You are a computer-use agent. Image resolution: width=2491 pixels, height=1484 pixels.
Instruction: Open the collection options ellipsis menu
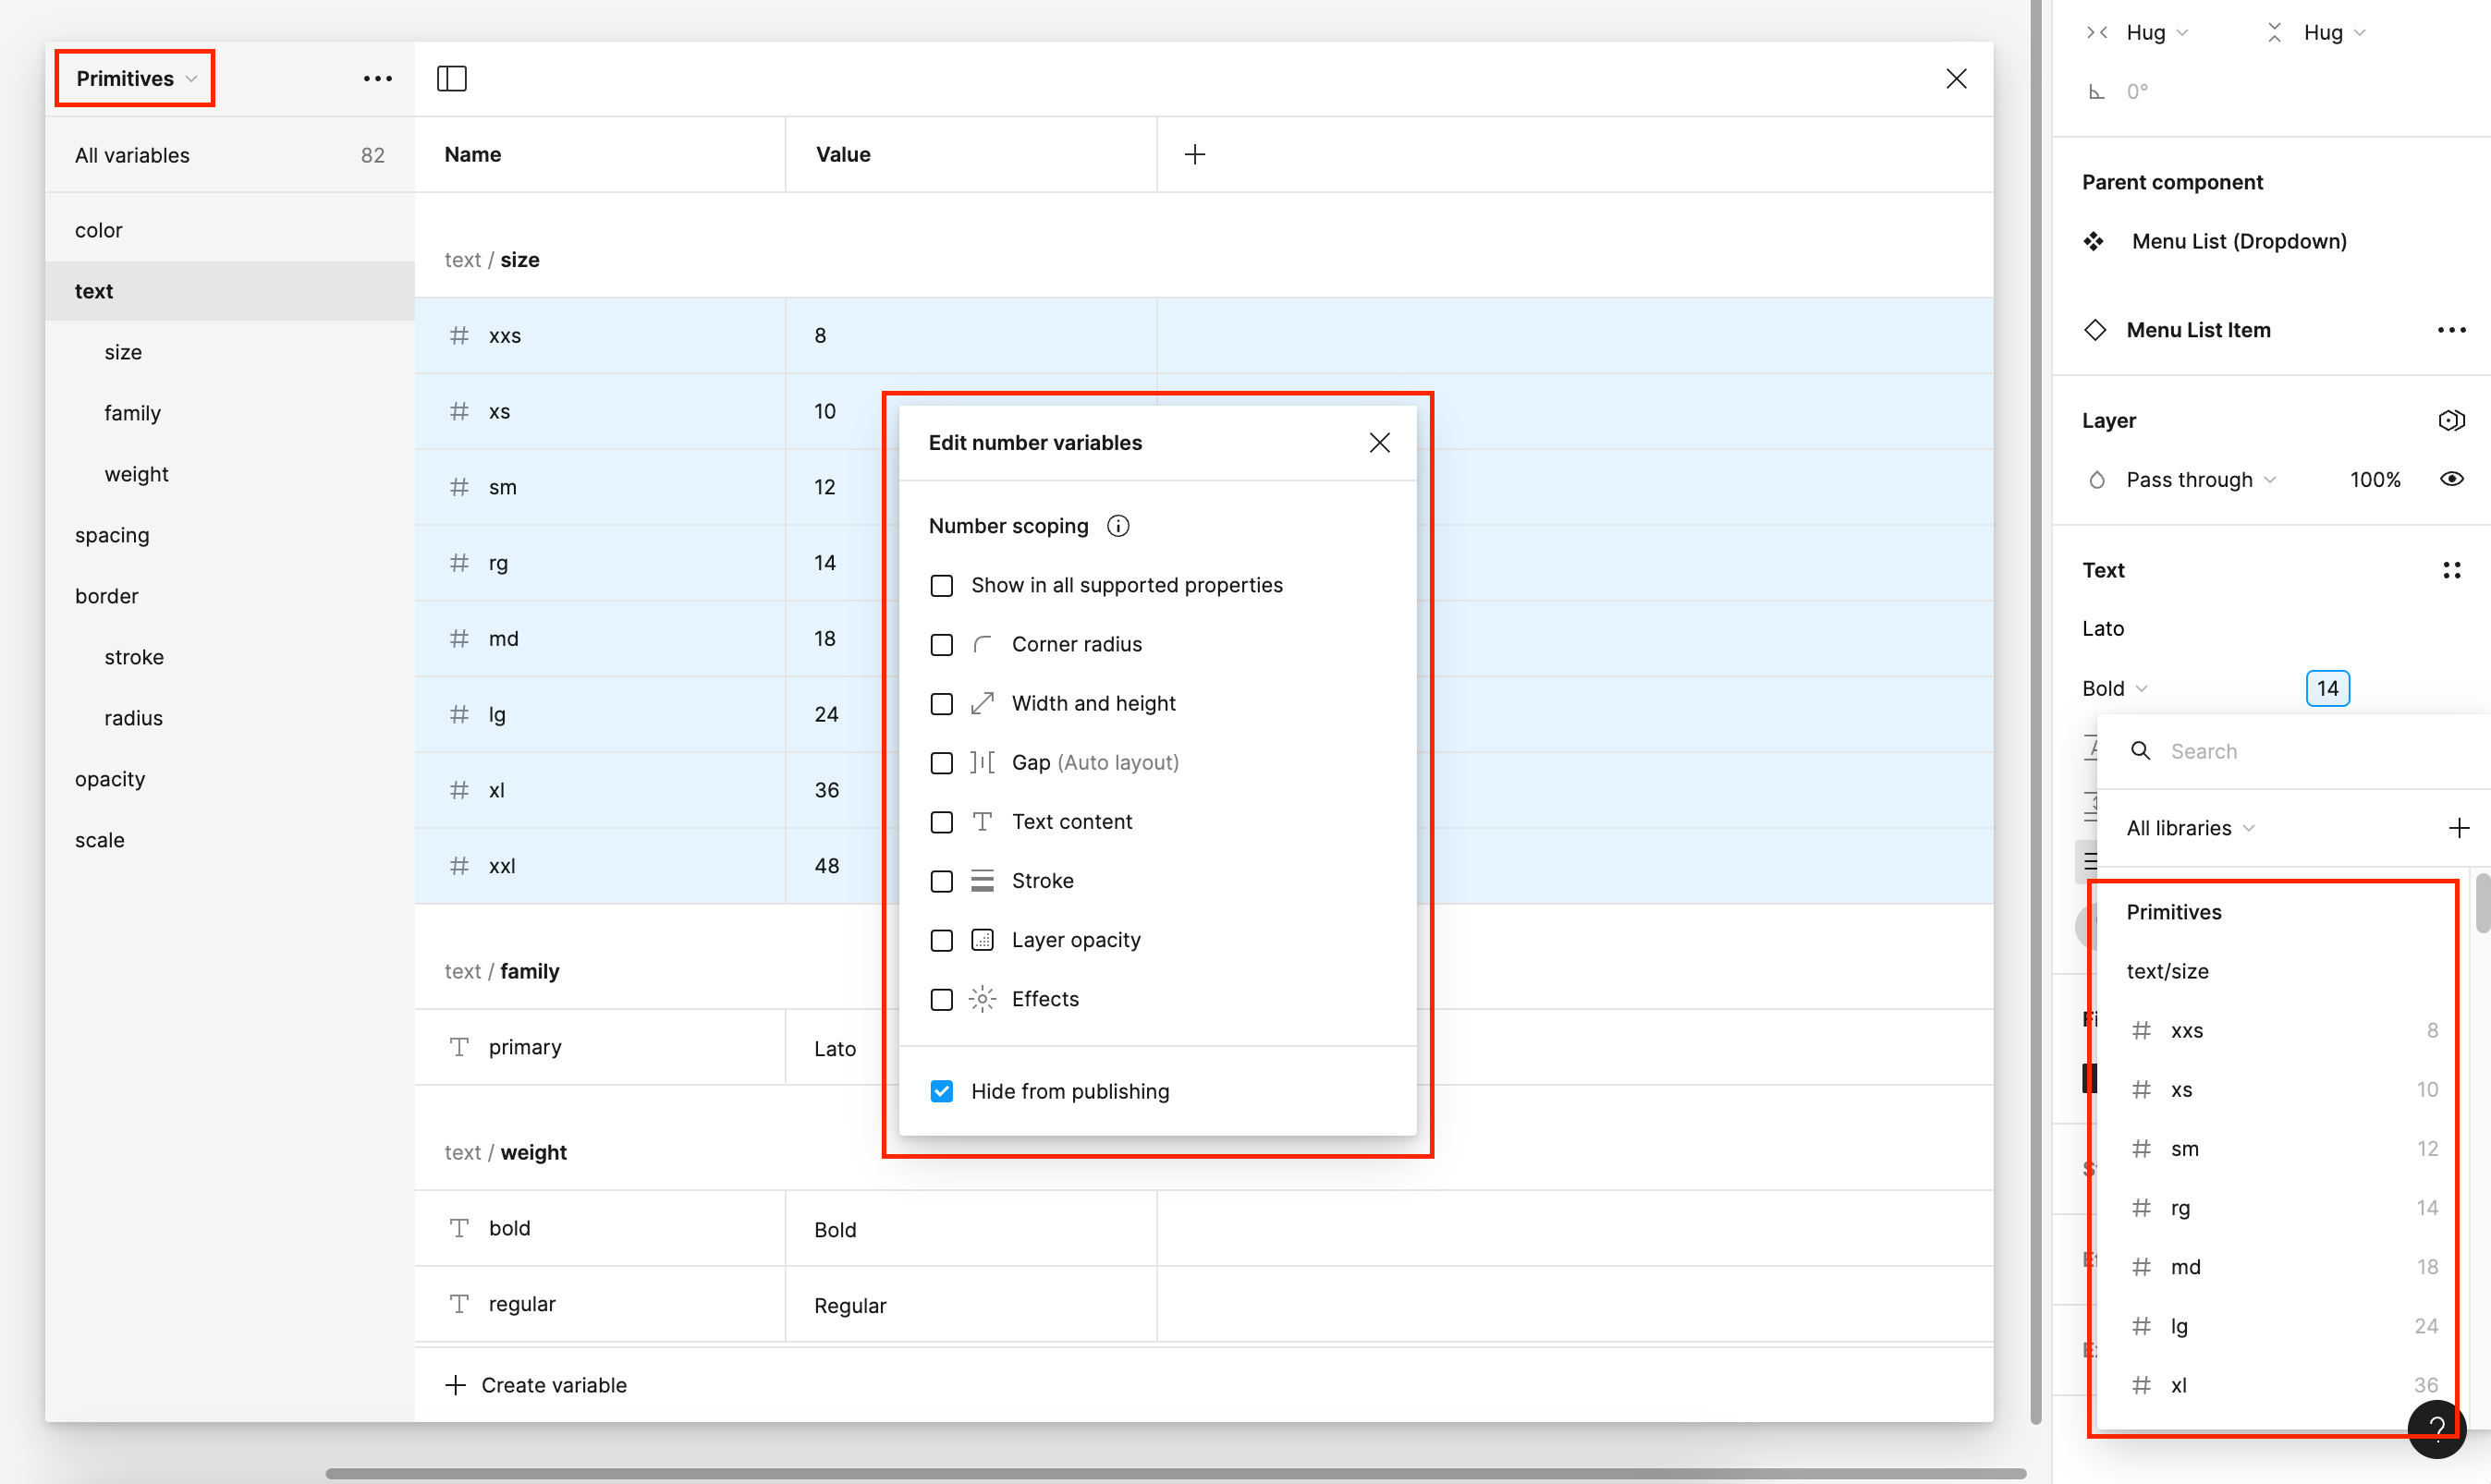377,78
